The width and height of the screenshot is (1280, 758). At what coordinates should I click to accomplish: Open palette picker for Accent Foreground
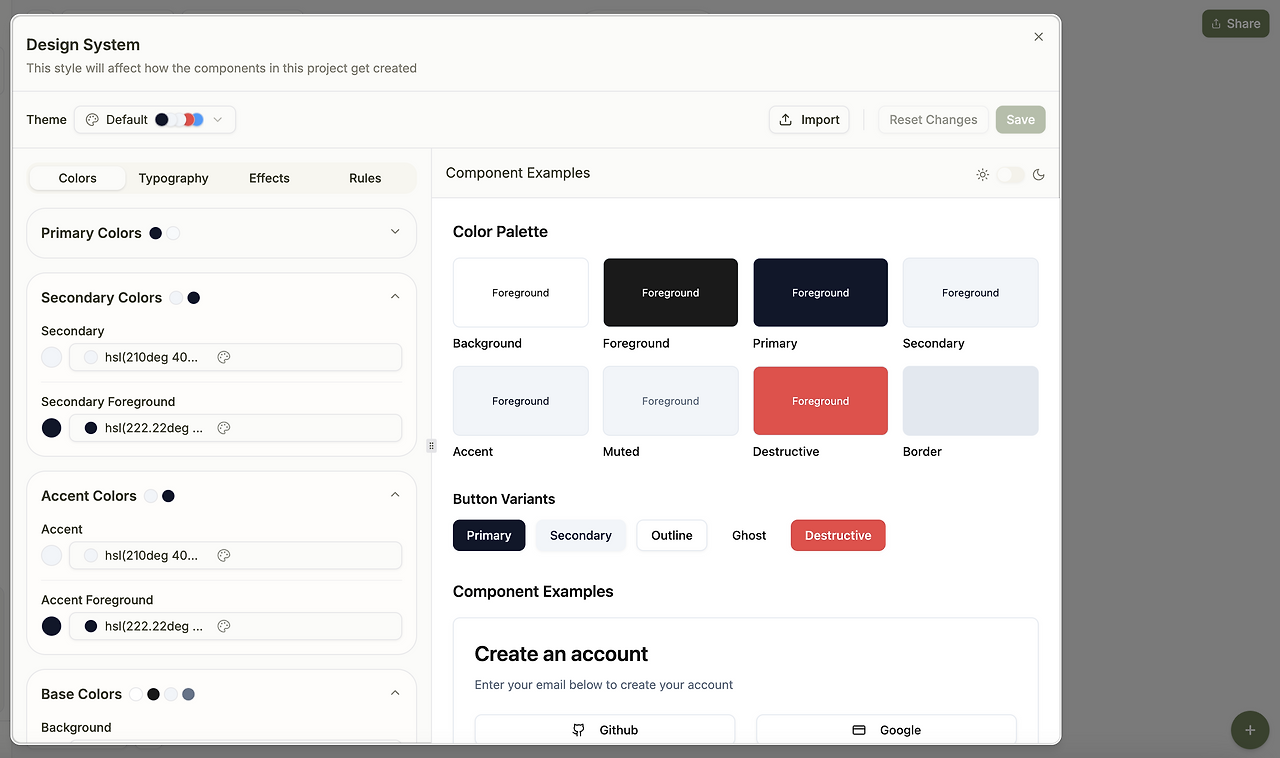coord(224,626)
